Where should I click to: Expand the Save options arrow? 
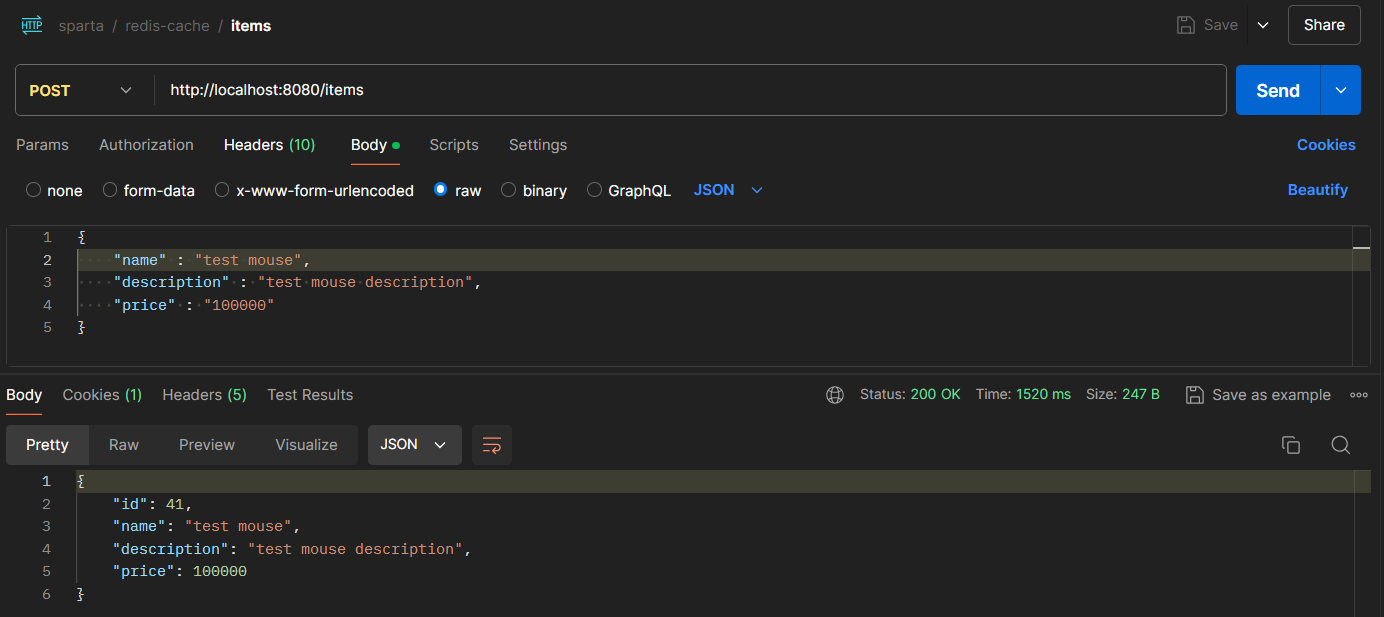point(1263,25)
